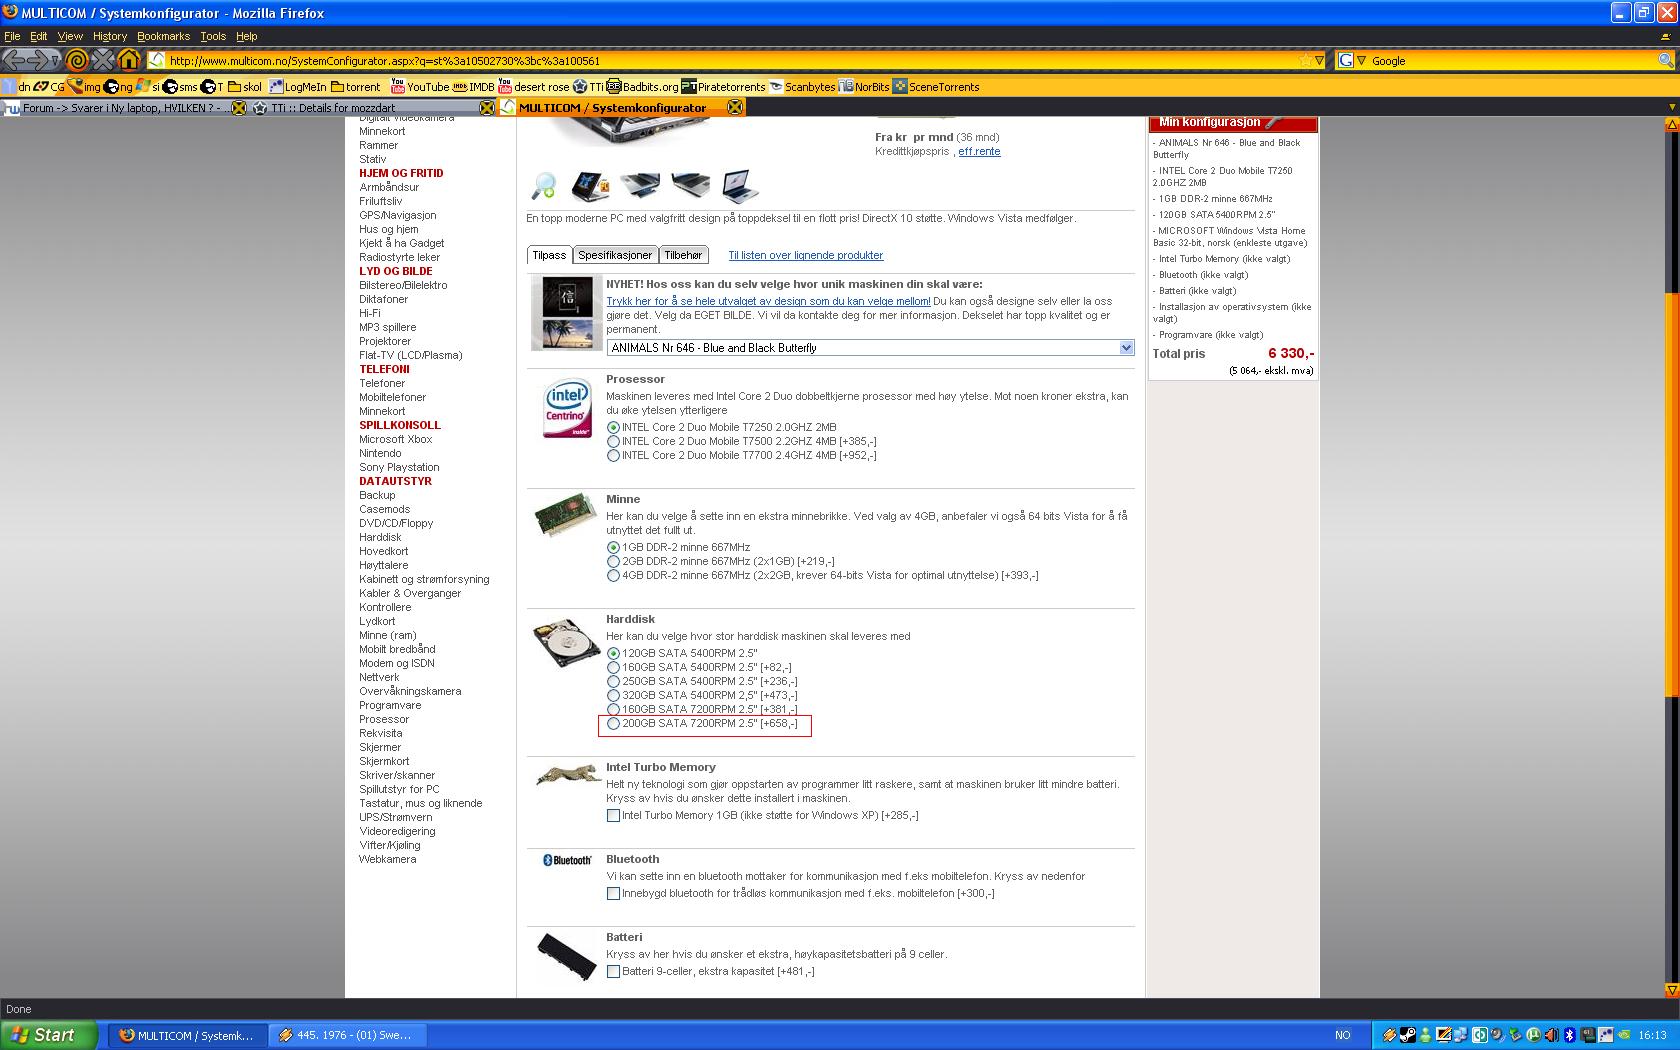Open the back/forward history dropdown arrow

(56, 61)
